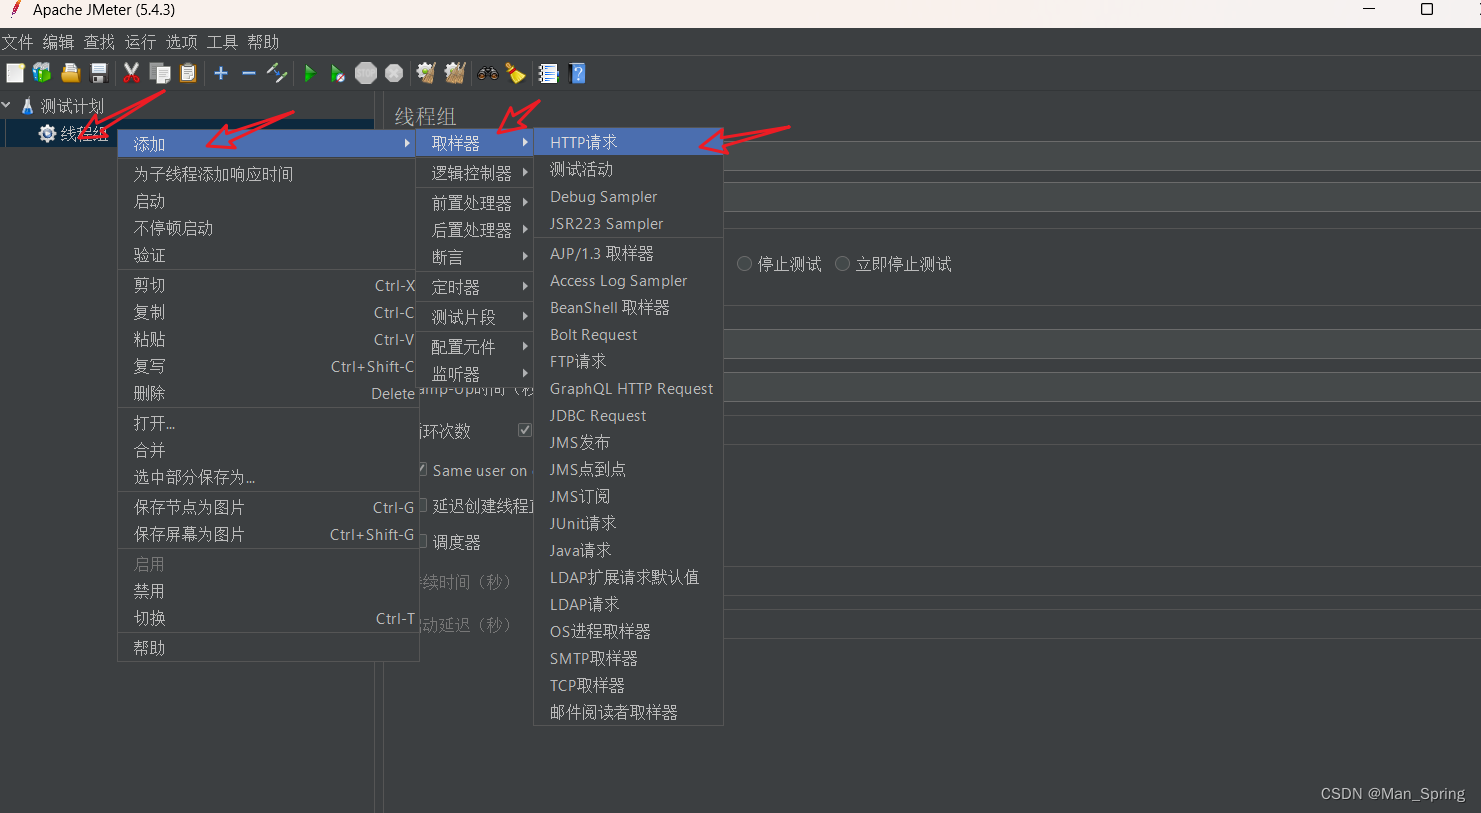This screenshot has height=813, width=1481.
Task: Open the 运行 menu in menu bar
Action: [x=140, y=42]
